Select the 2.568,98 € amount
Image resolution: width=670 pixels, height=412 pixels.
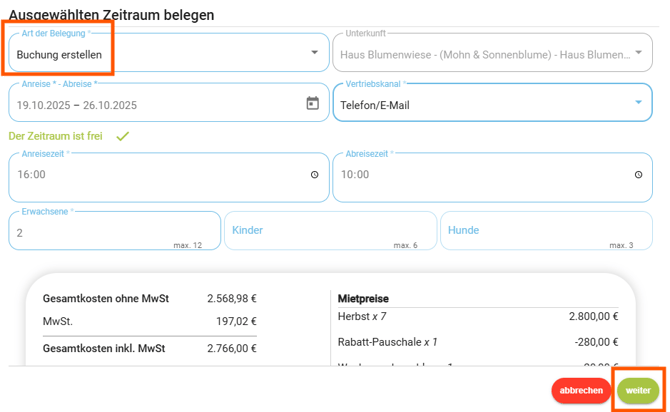click(x=232, y=299)
